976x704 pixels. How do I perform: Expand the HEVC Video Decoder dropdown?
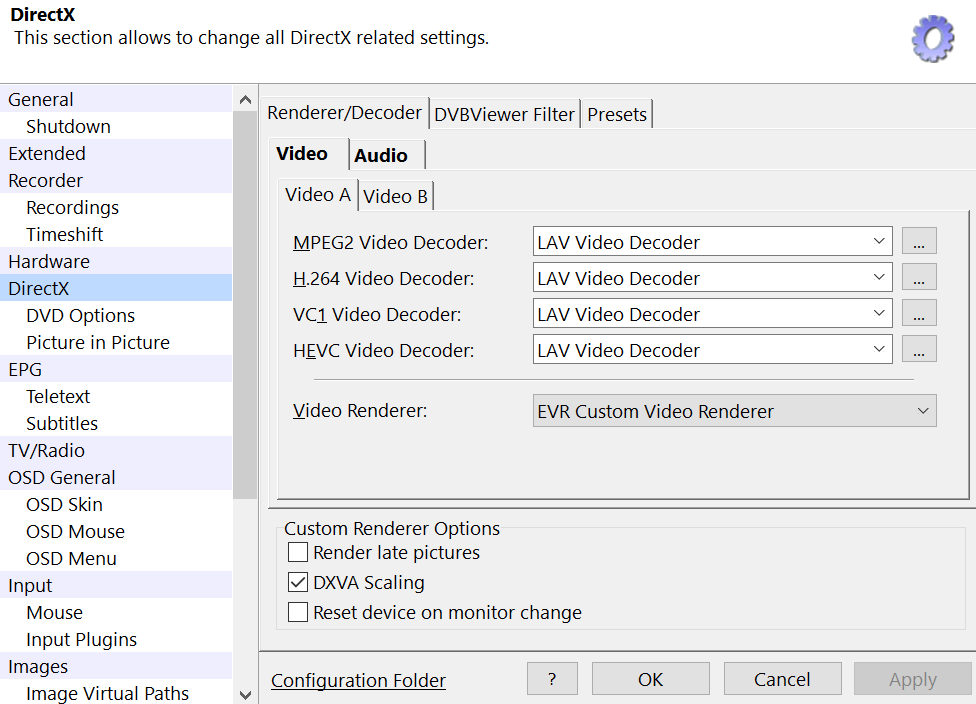pos(712,350)
